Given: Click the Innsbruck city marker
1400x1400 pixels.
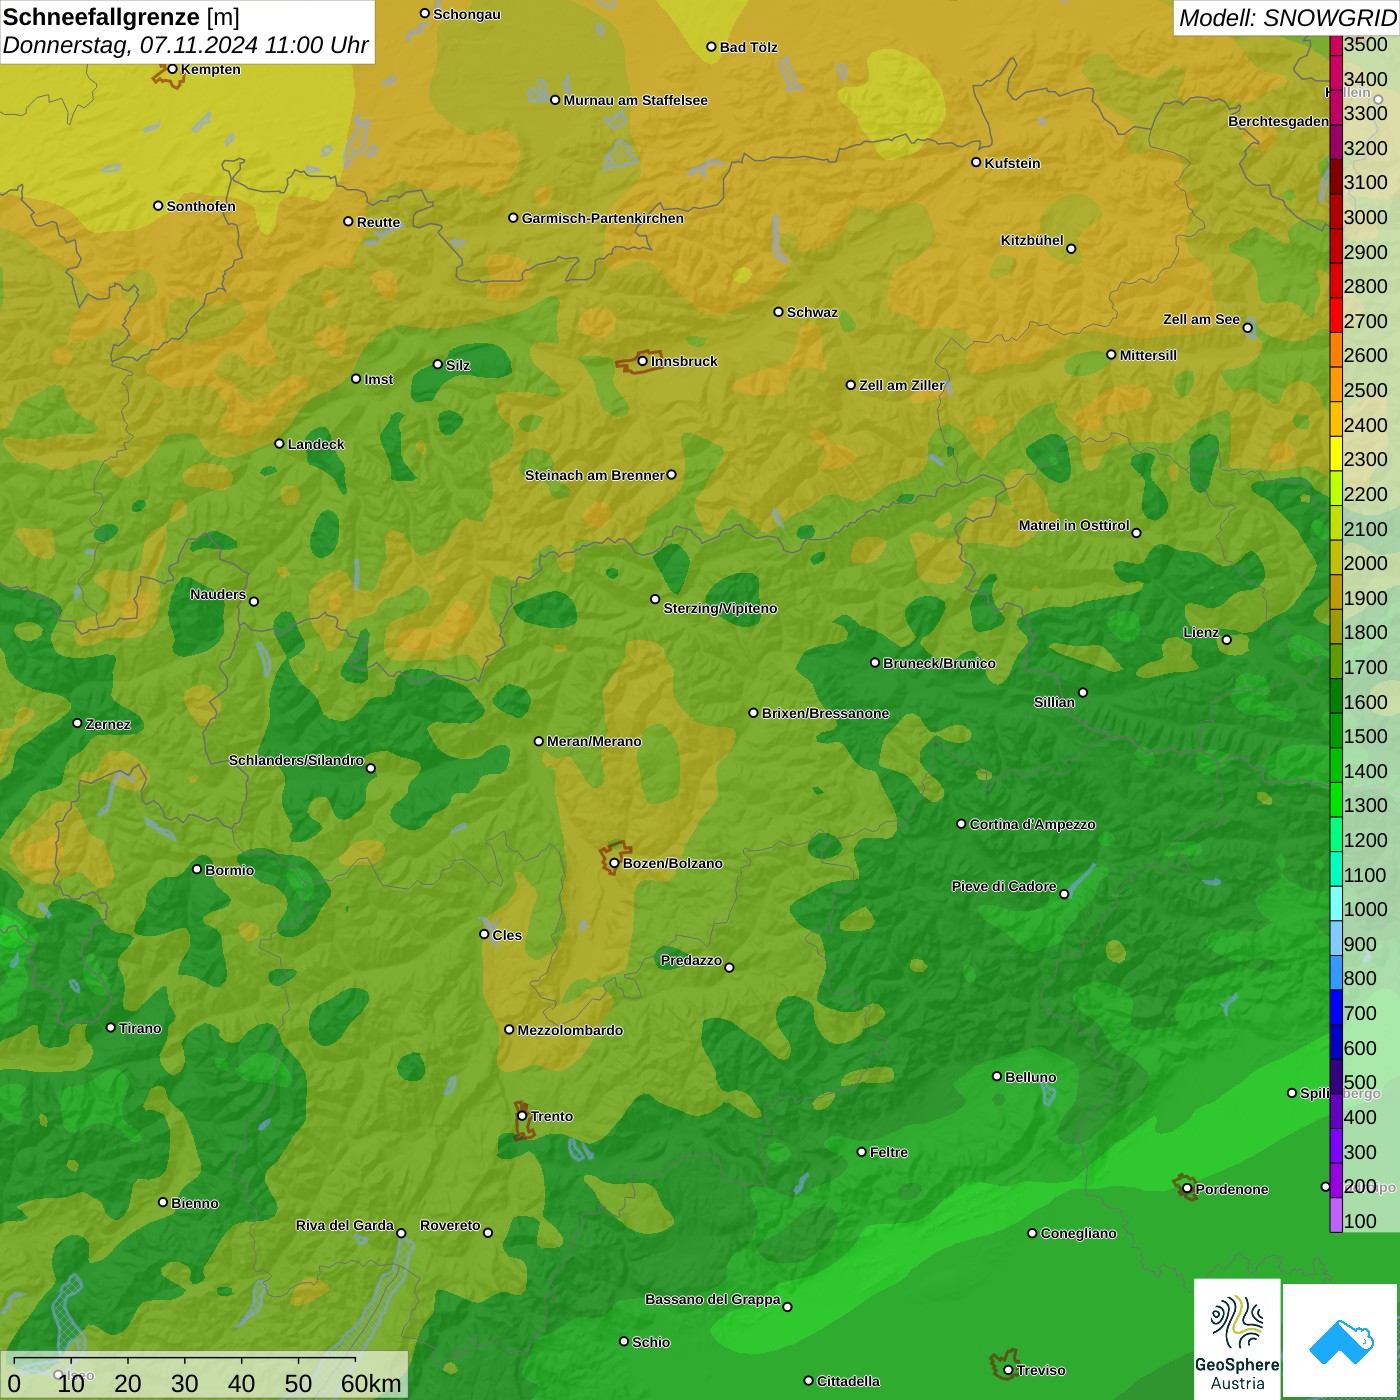Looking at the screenshot, I should 642,361.
